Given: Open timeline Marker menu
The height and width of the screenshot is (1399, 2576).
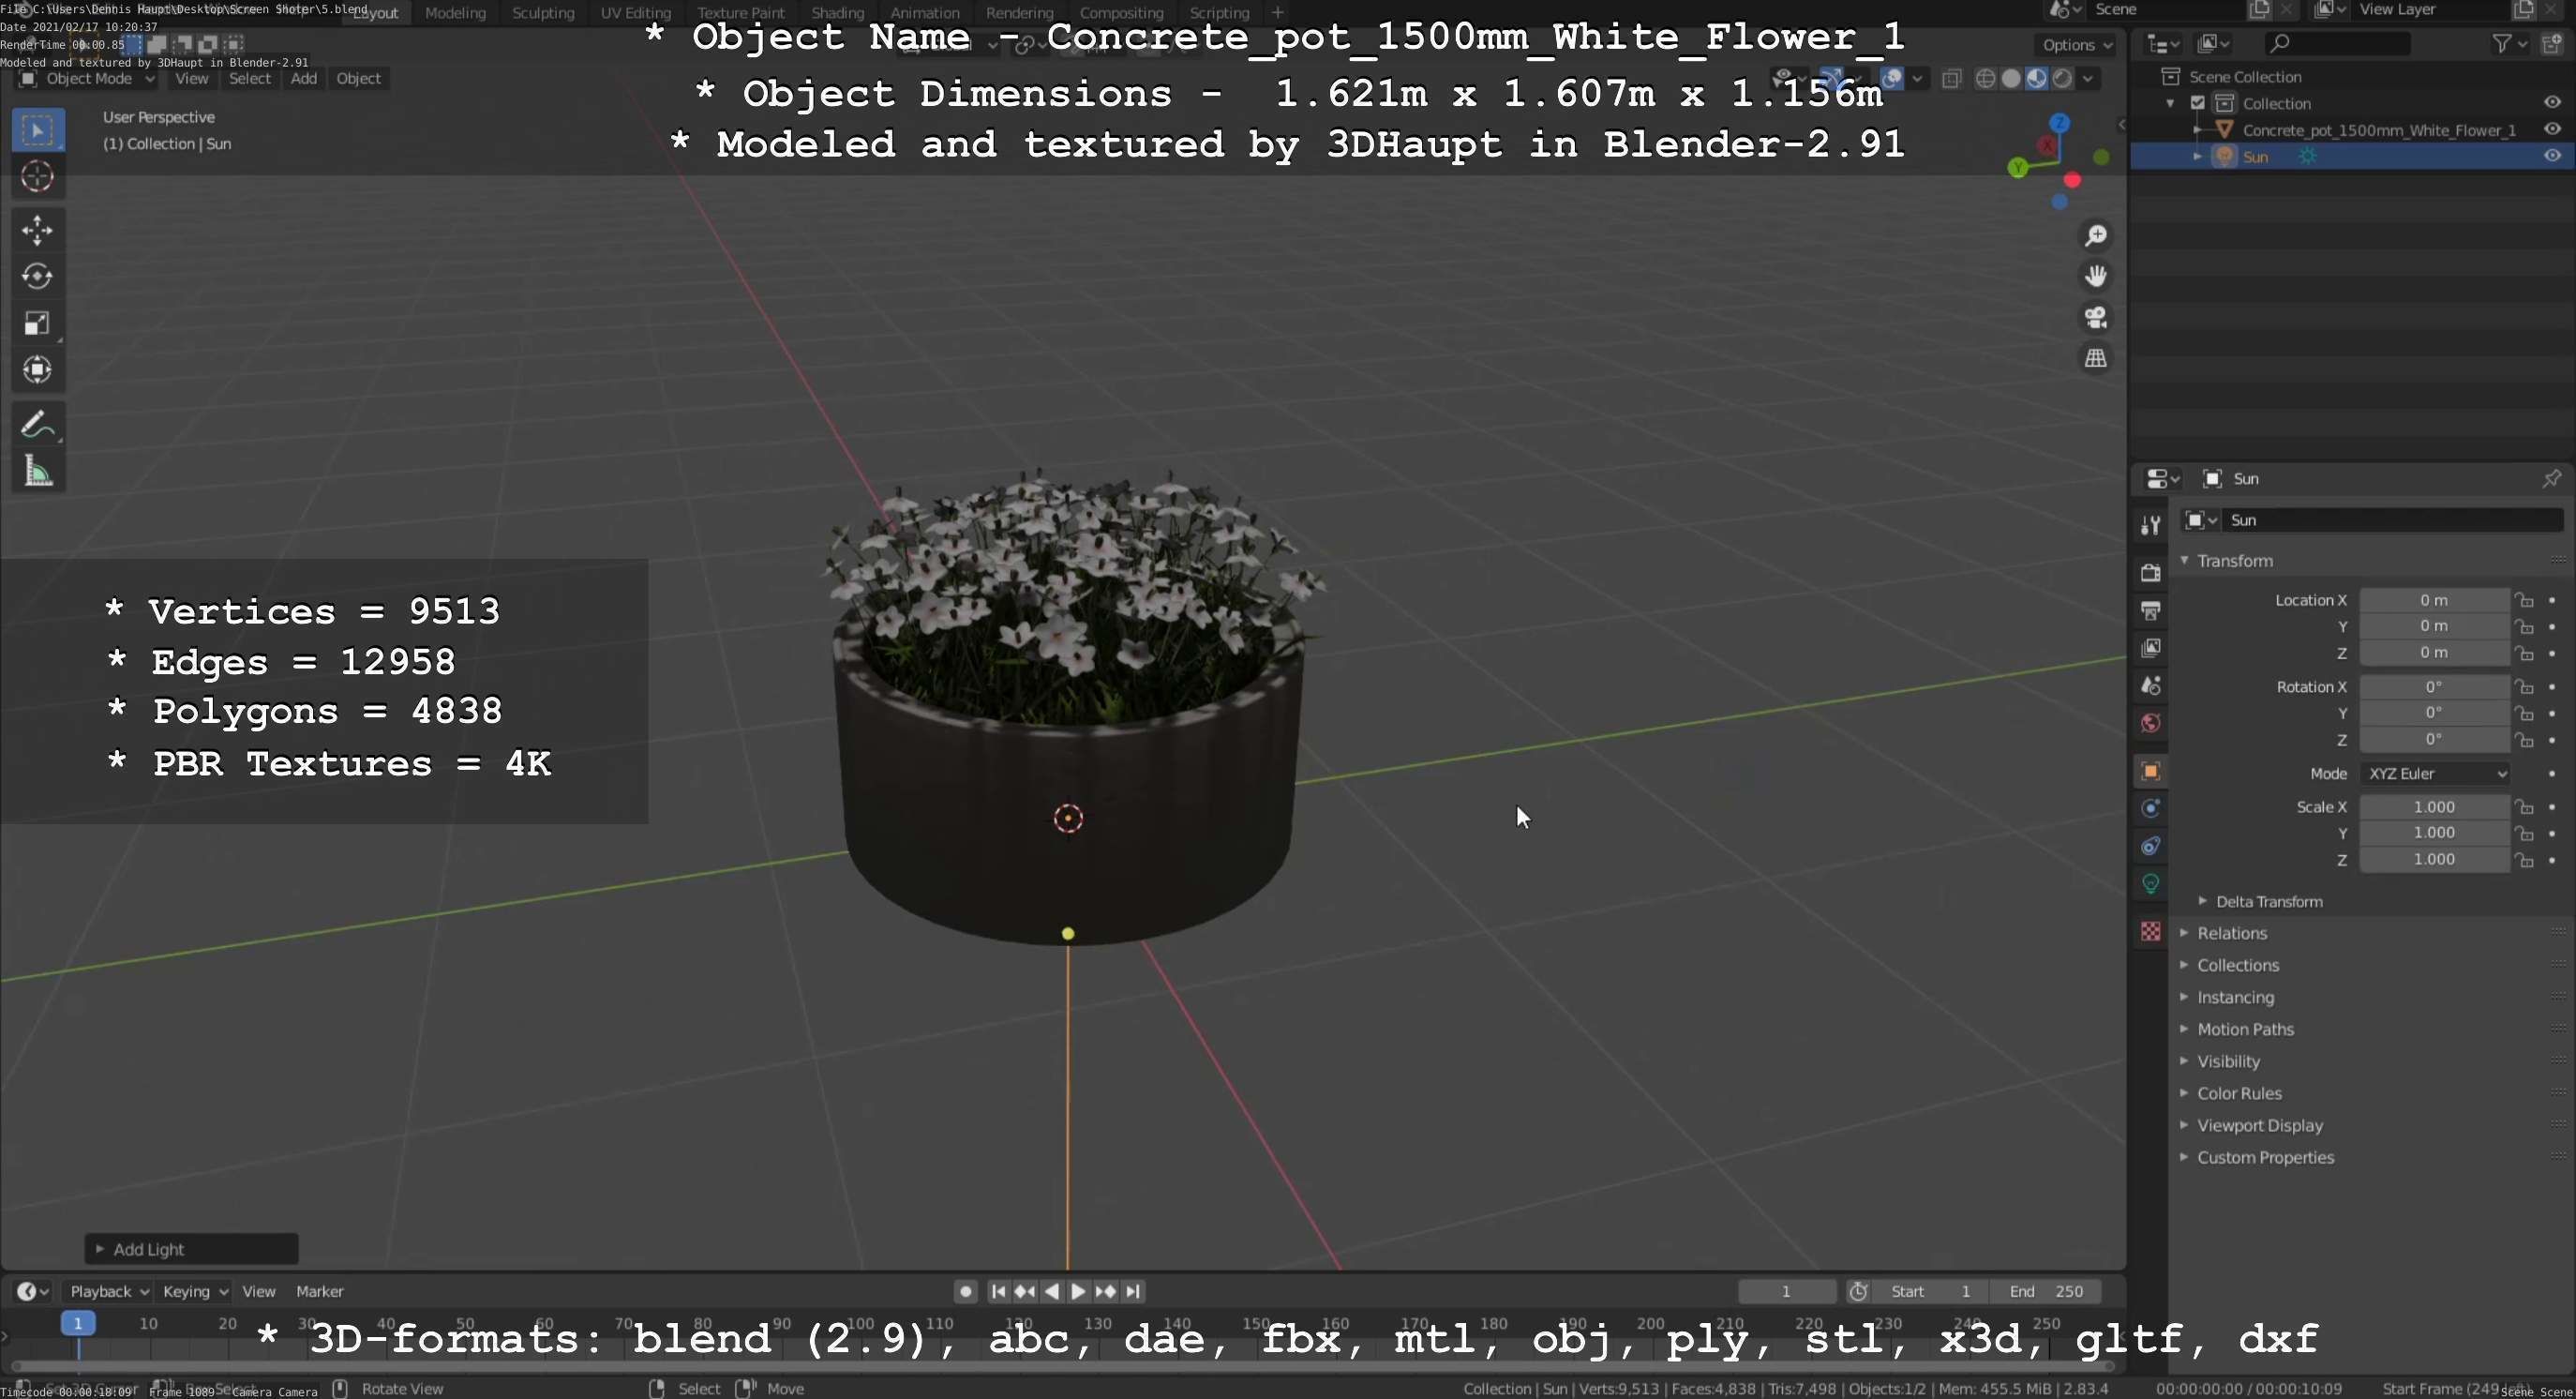Looking at the screenshot, I should pyautogui.click(x=319, y=1291).
